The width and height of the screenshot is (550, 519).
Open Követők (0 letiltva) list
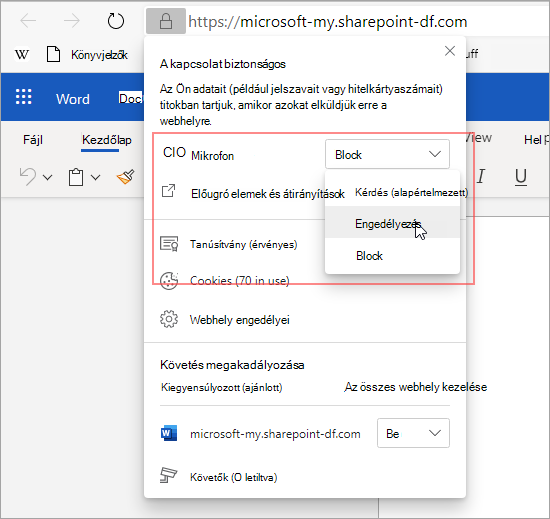pos(234,477)
